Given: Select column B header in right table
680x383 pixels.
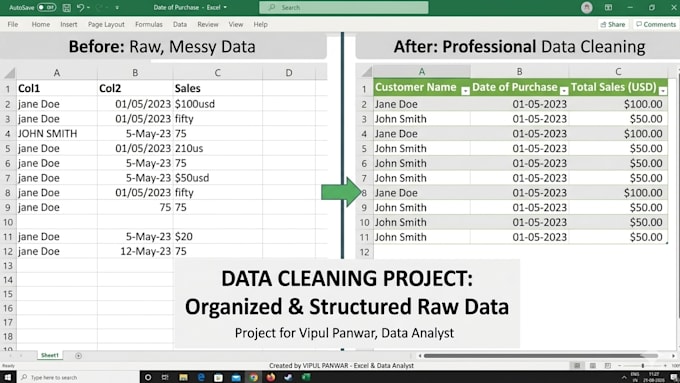Looking at the screenshot, I should pos(519,72).
